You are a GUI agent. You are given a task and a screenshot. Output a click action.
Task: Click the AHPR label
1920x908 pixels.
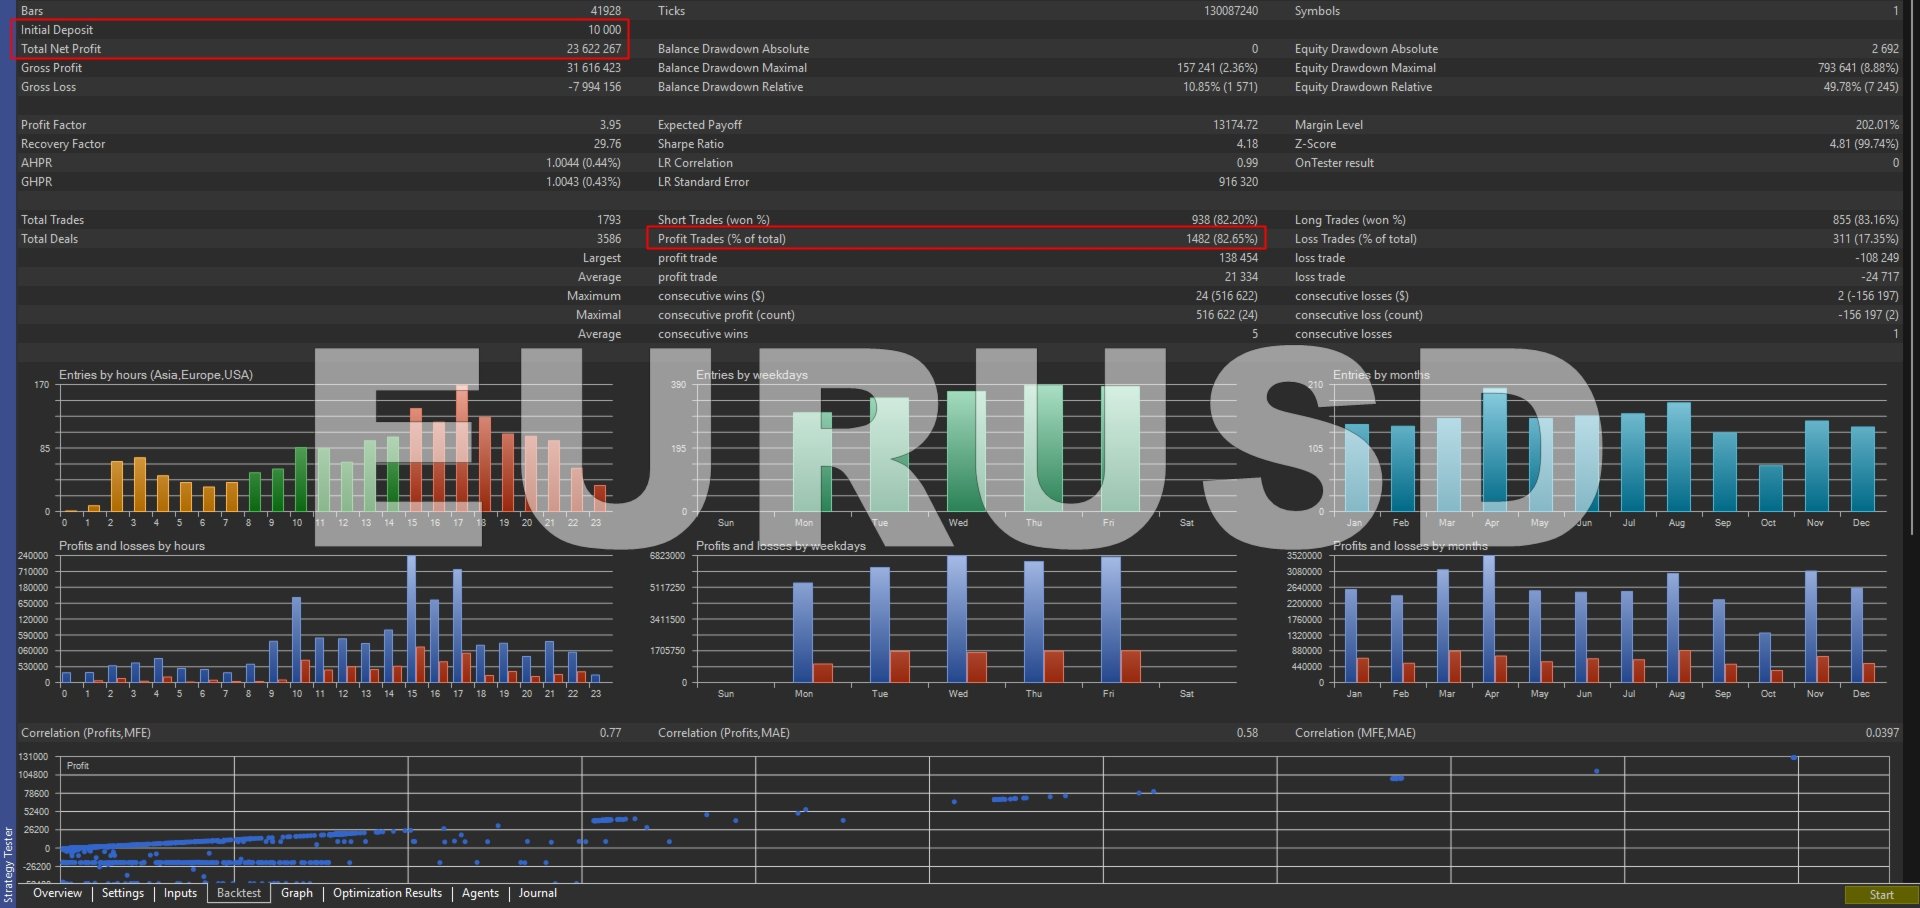37,163
